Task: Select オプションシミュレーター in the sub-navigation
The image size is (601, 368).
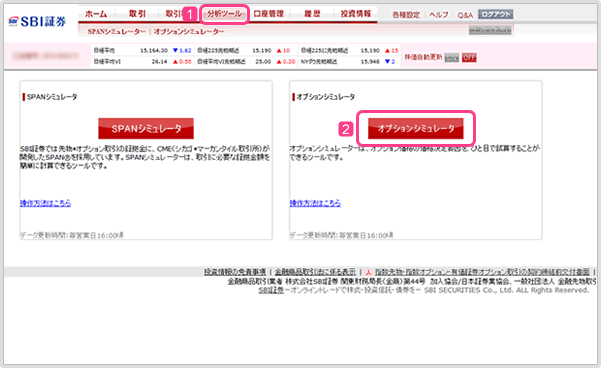Action: 189,31
